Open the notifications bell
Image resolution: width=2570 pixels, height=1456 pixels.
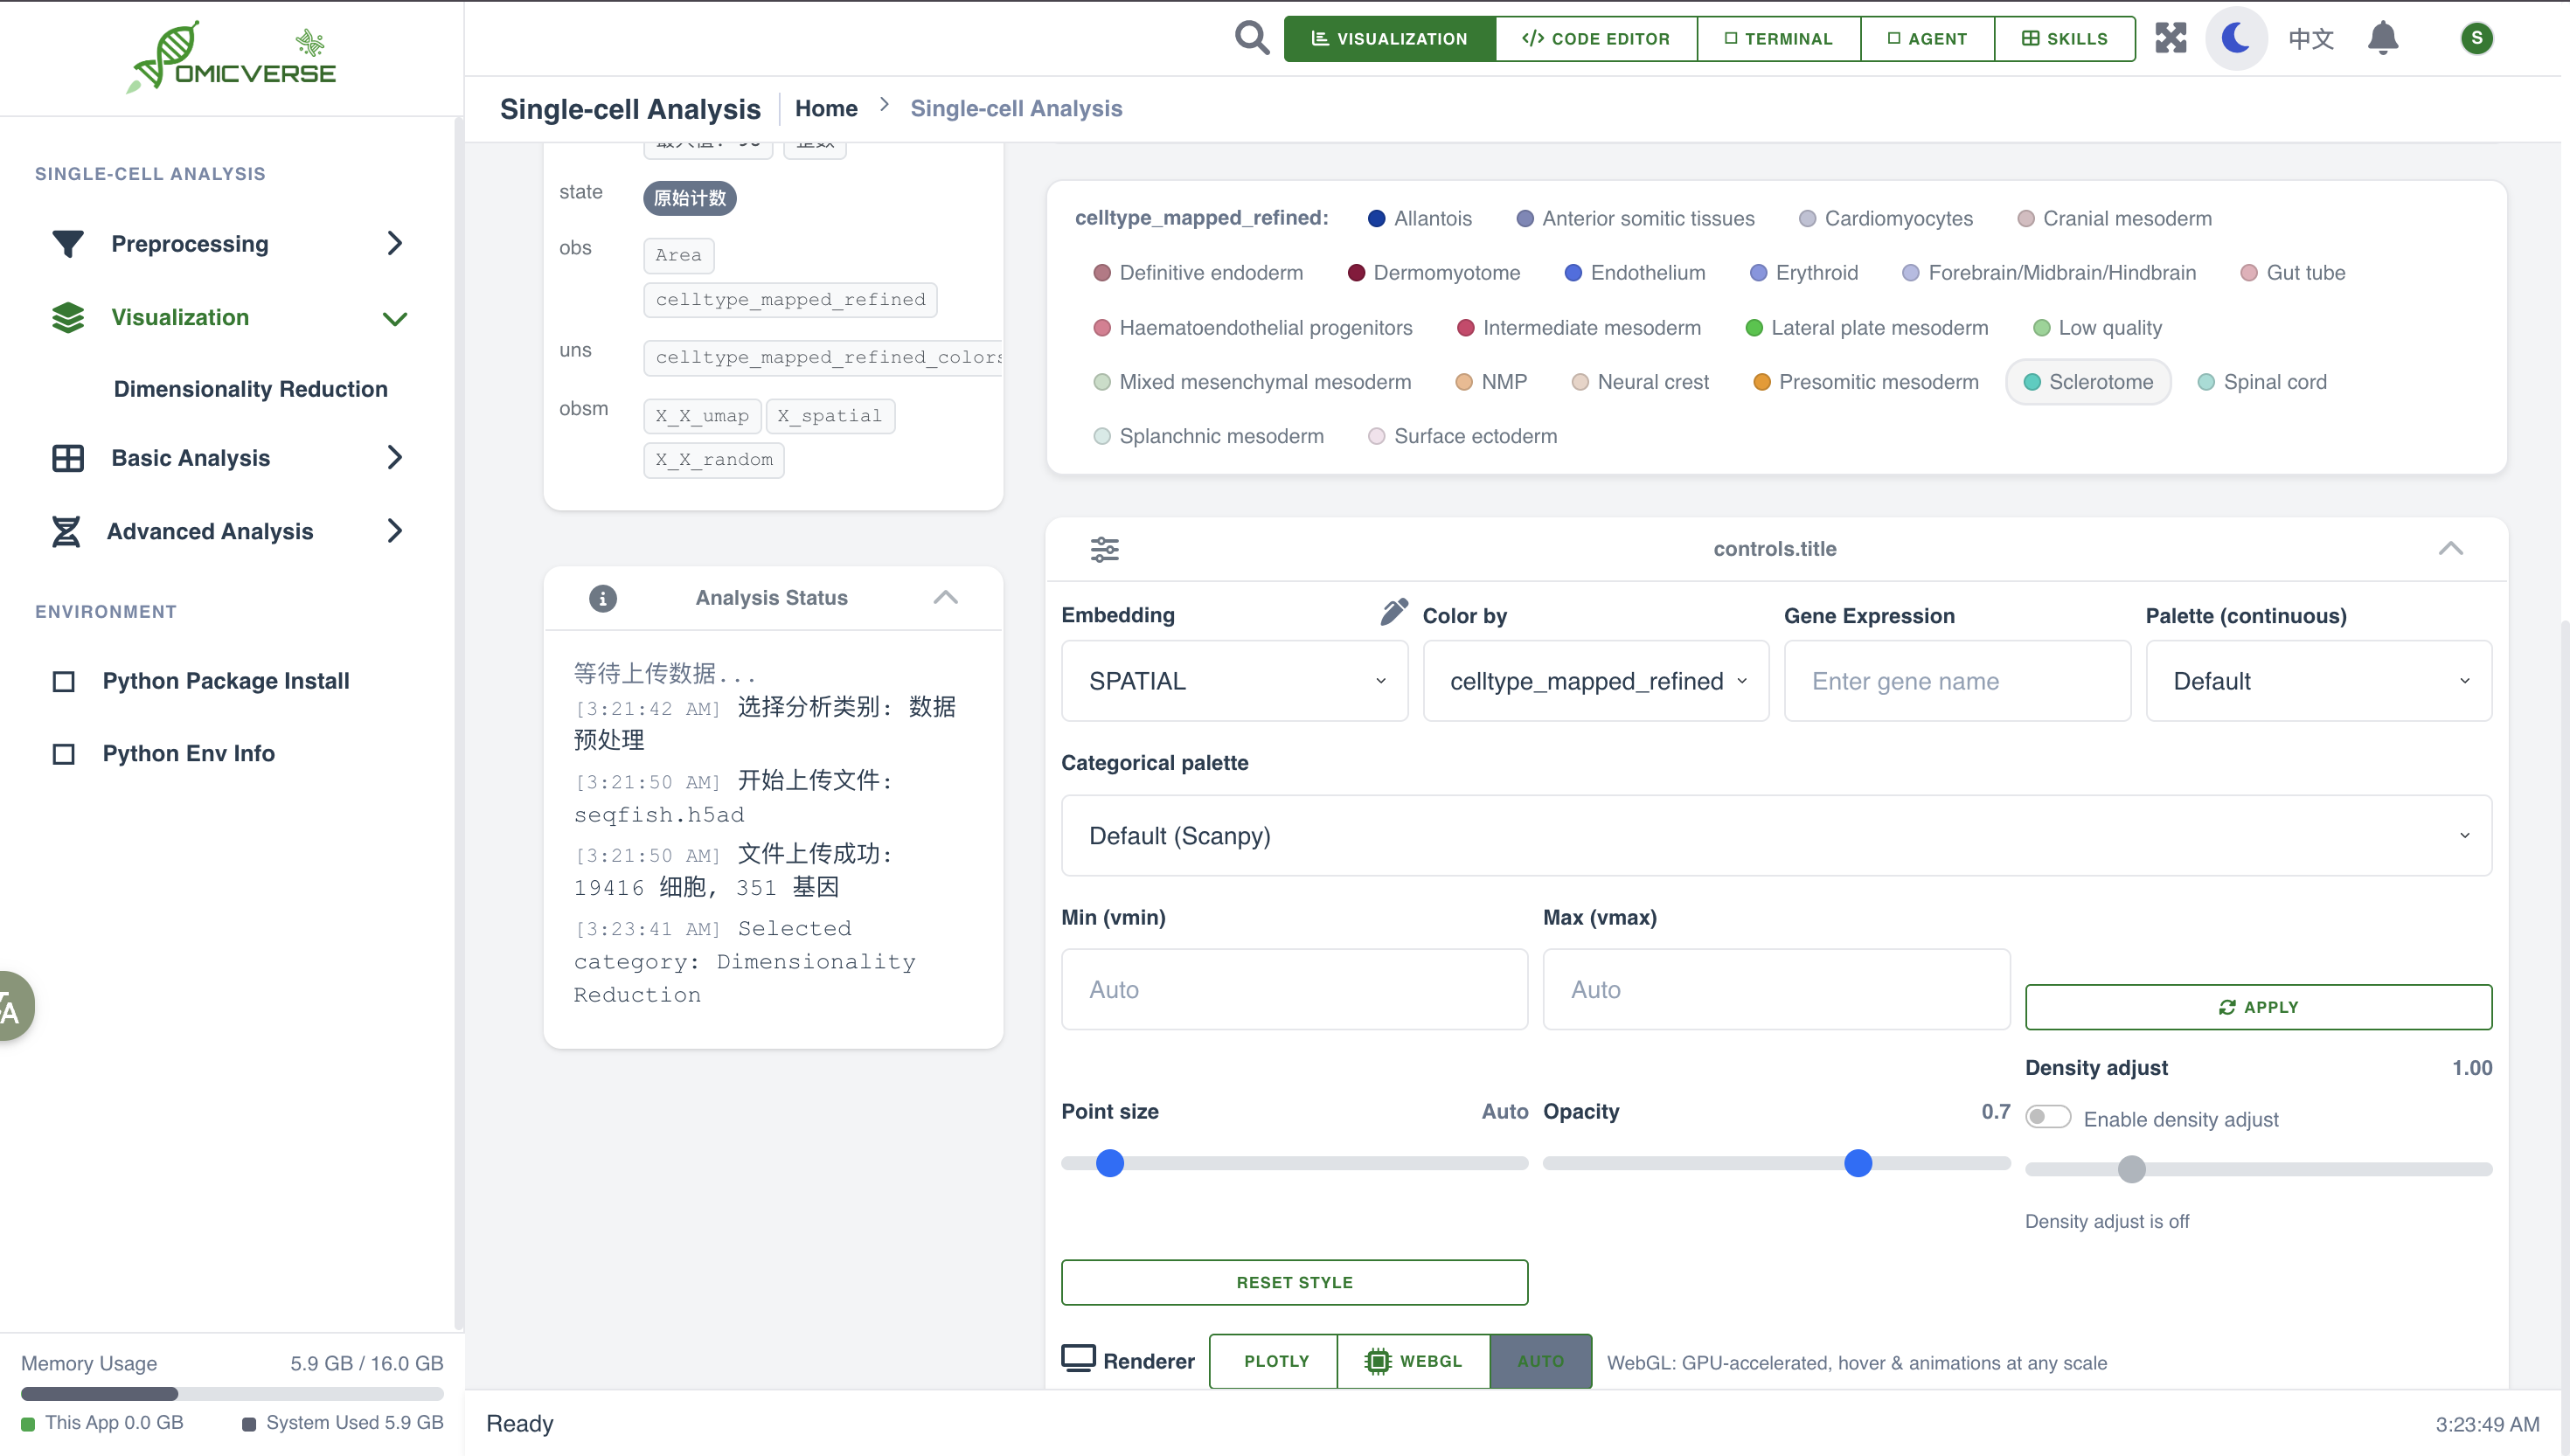tap(2383, 38)
